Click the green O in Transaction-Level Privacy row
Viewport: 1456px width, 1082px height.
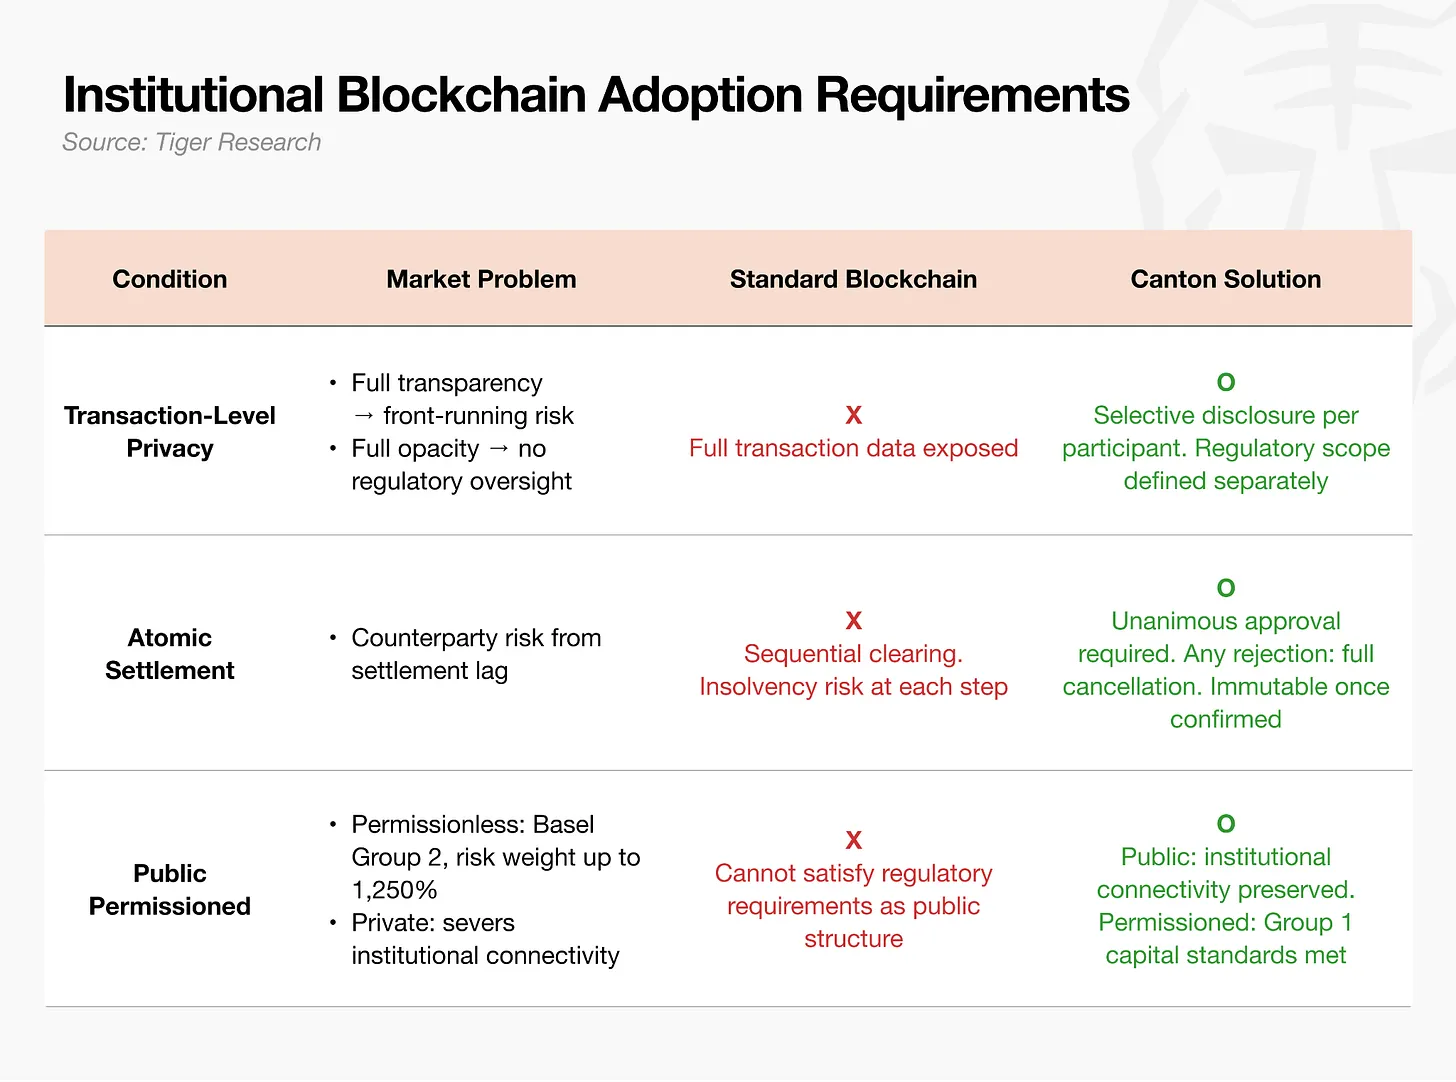[x=1226, y=382]
